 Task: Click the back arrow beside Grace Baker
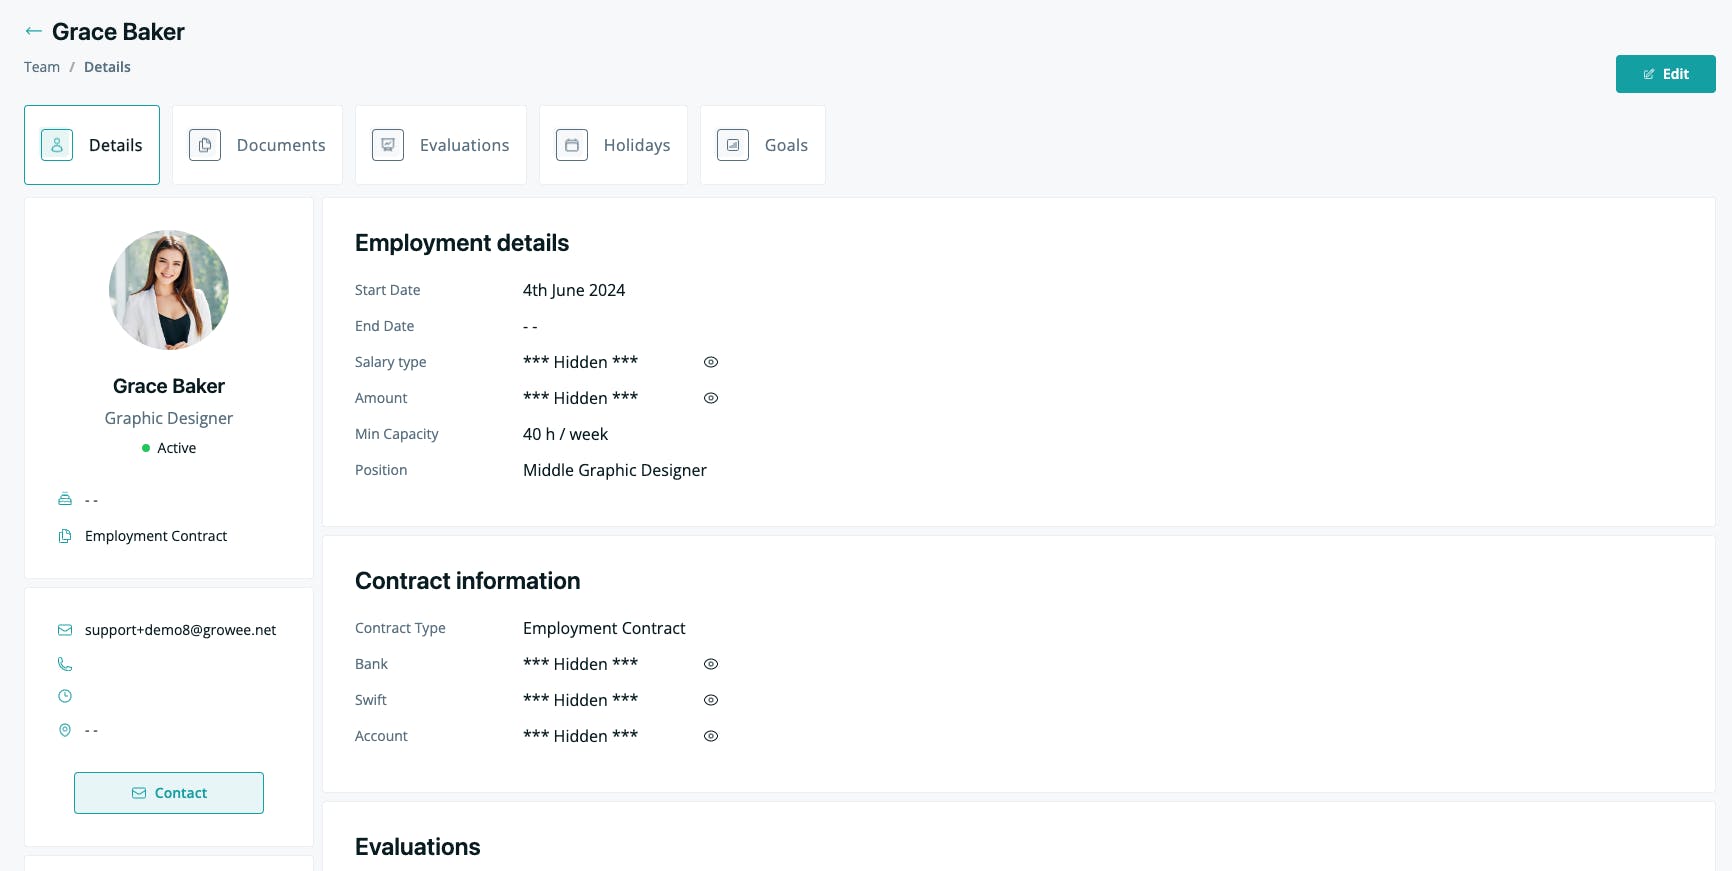[x=34, y=31]
